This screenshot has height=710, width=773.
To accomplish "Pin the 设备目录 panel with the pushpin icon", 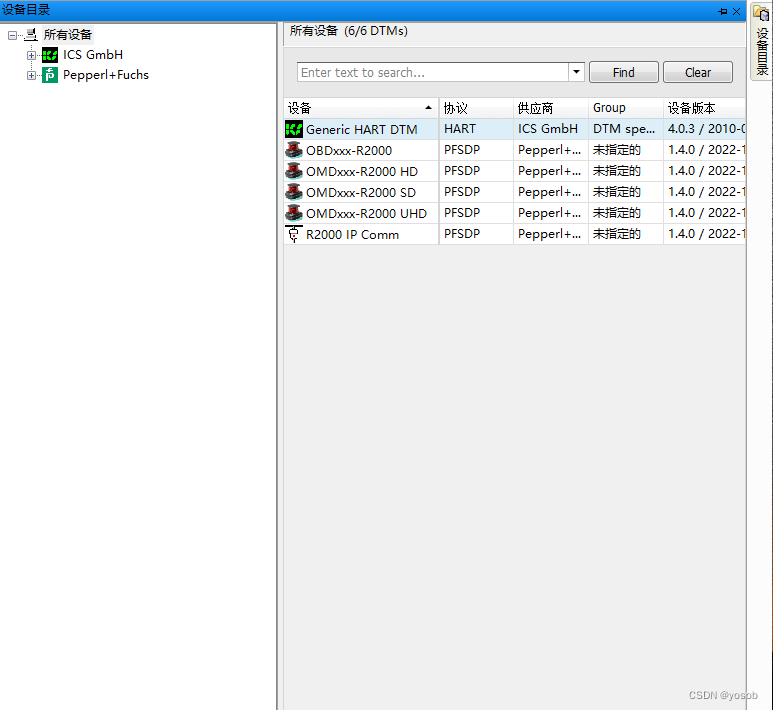I will pos(723,11).
